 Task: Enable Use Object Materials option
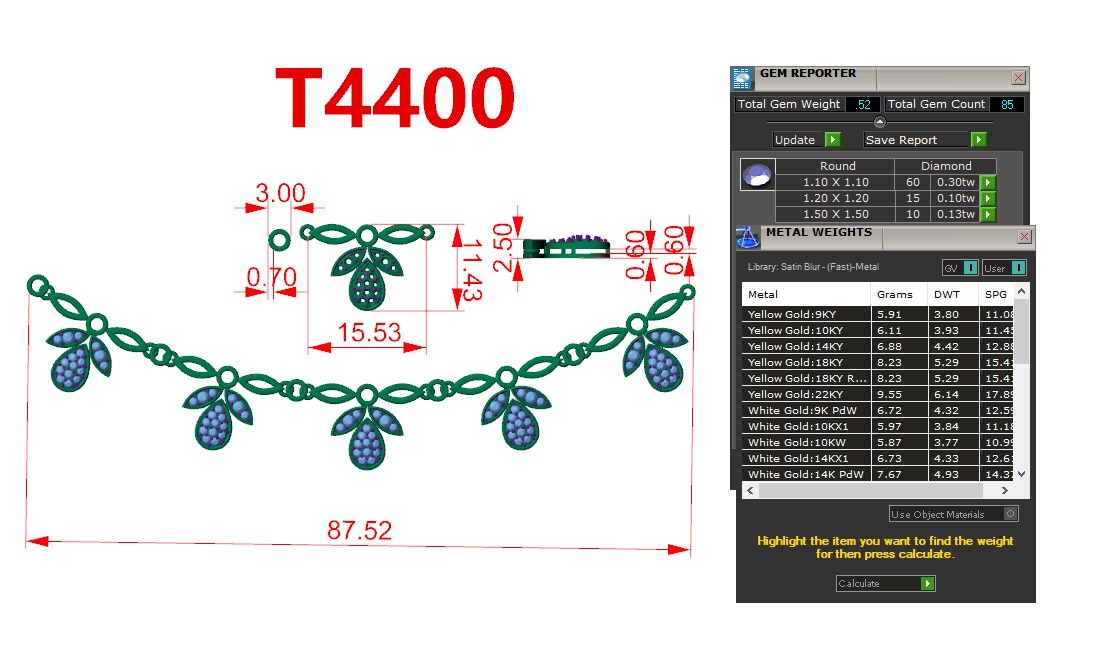pyautogui.click(x=1010, y=514)
